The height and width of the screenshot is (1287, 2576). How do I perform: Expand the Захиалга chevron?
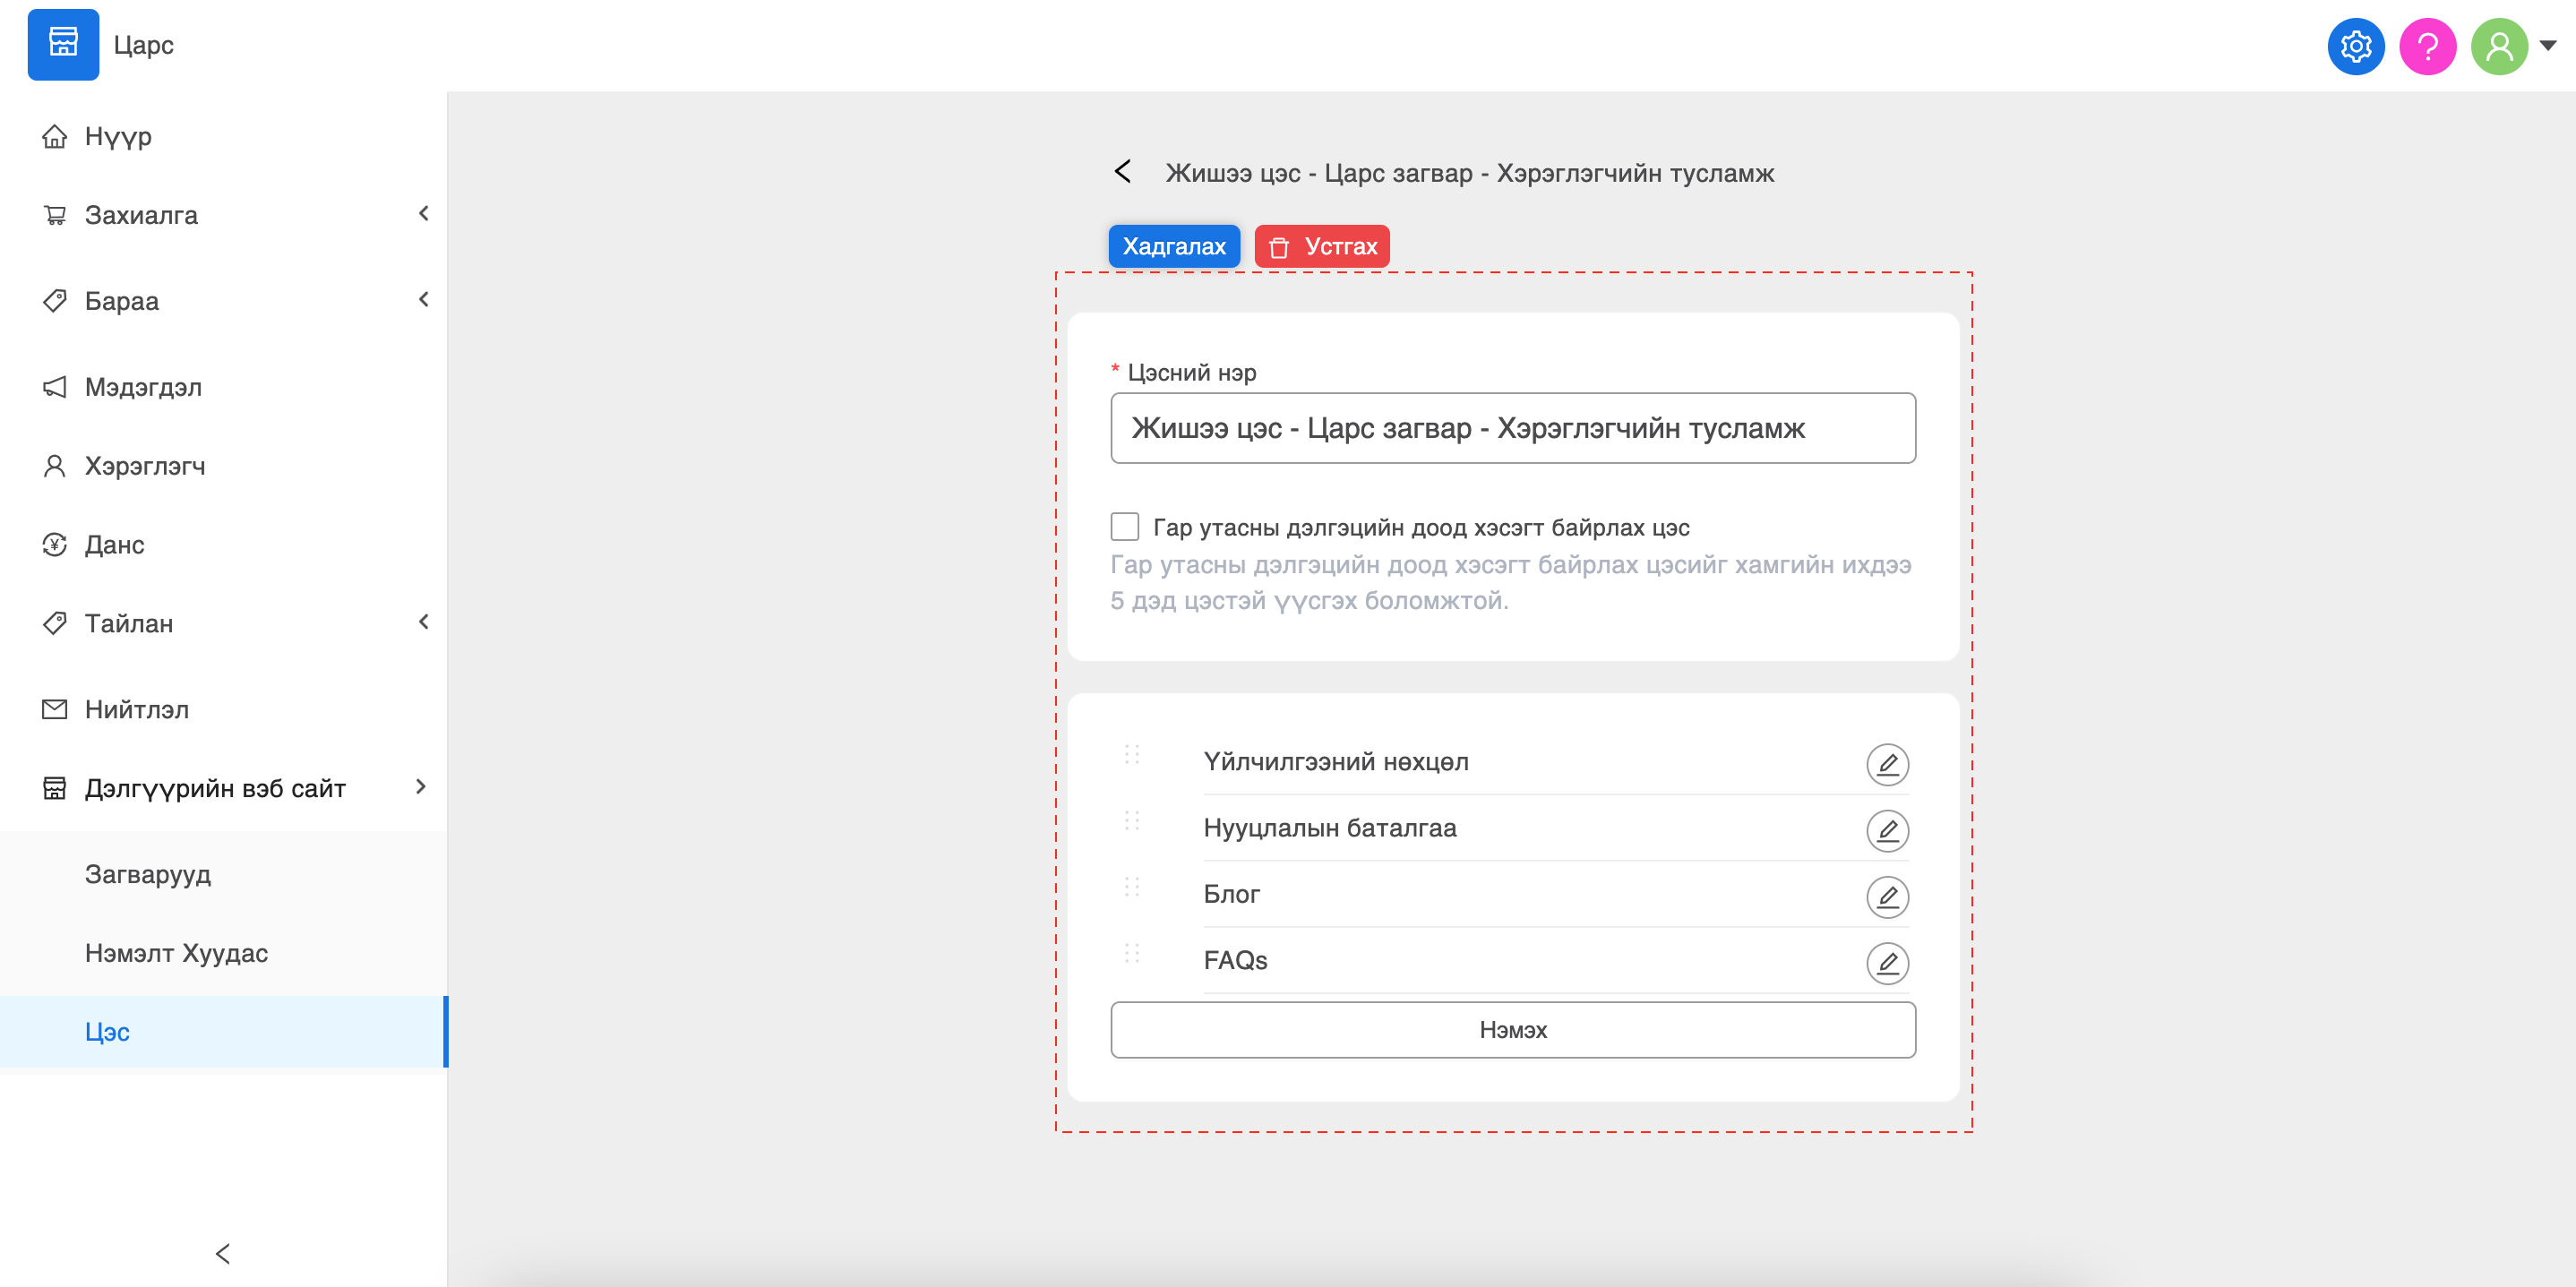coord(424,214)
